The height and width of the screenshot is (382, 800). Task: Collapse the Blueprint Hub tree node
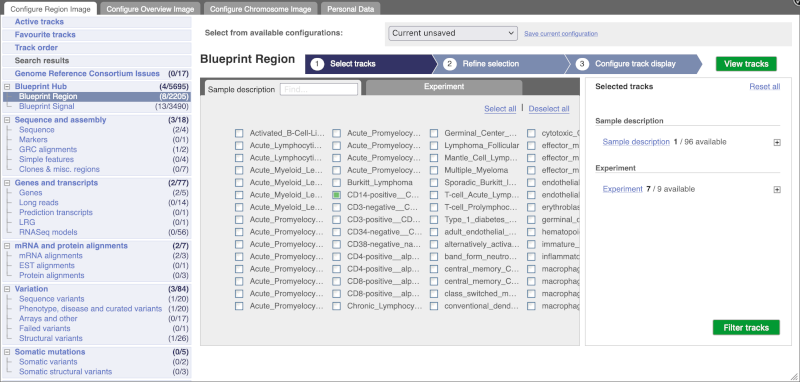click(7, 87)
